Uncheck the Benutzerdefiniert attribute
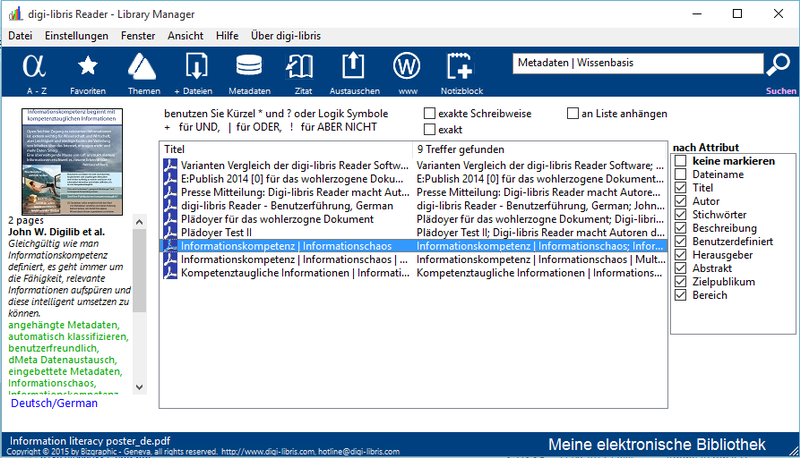Image resolution: width=800 pixels, height=458 pixels. [680, 241]
